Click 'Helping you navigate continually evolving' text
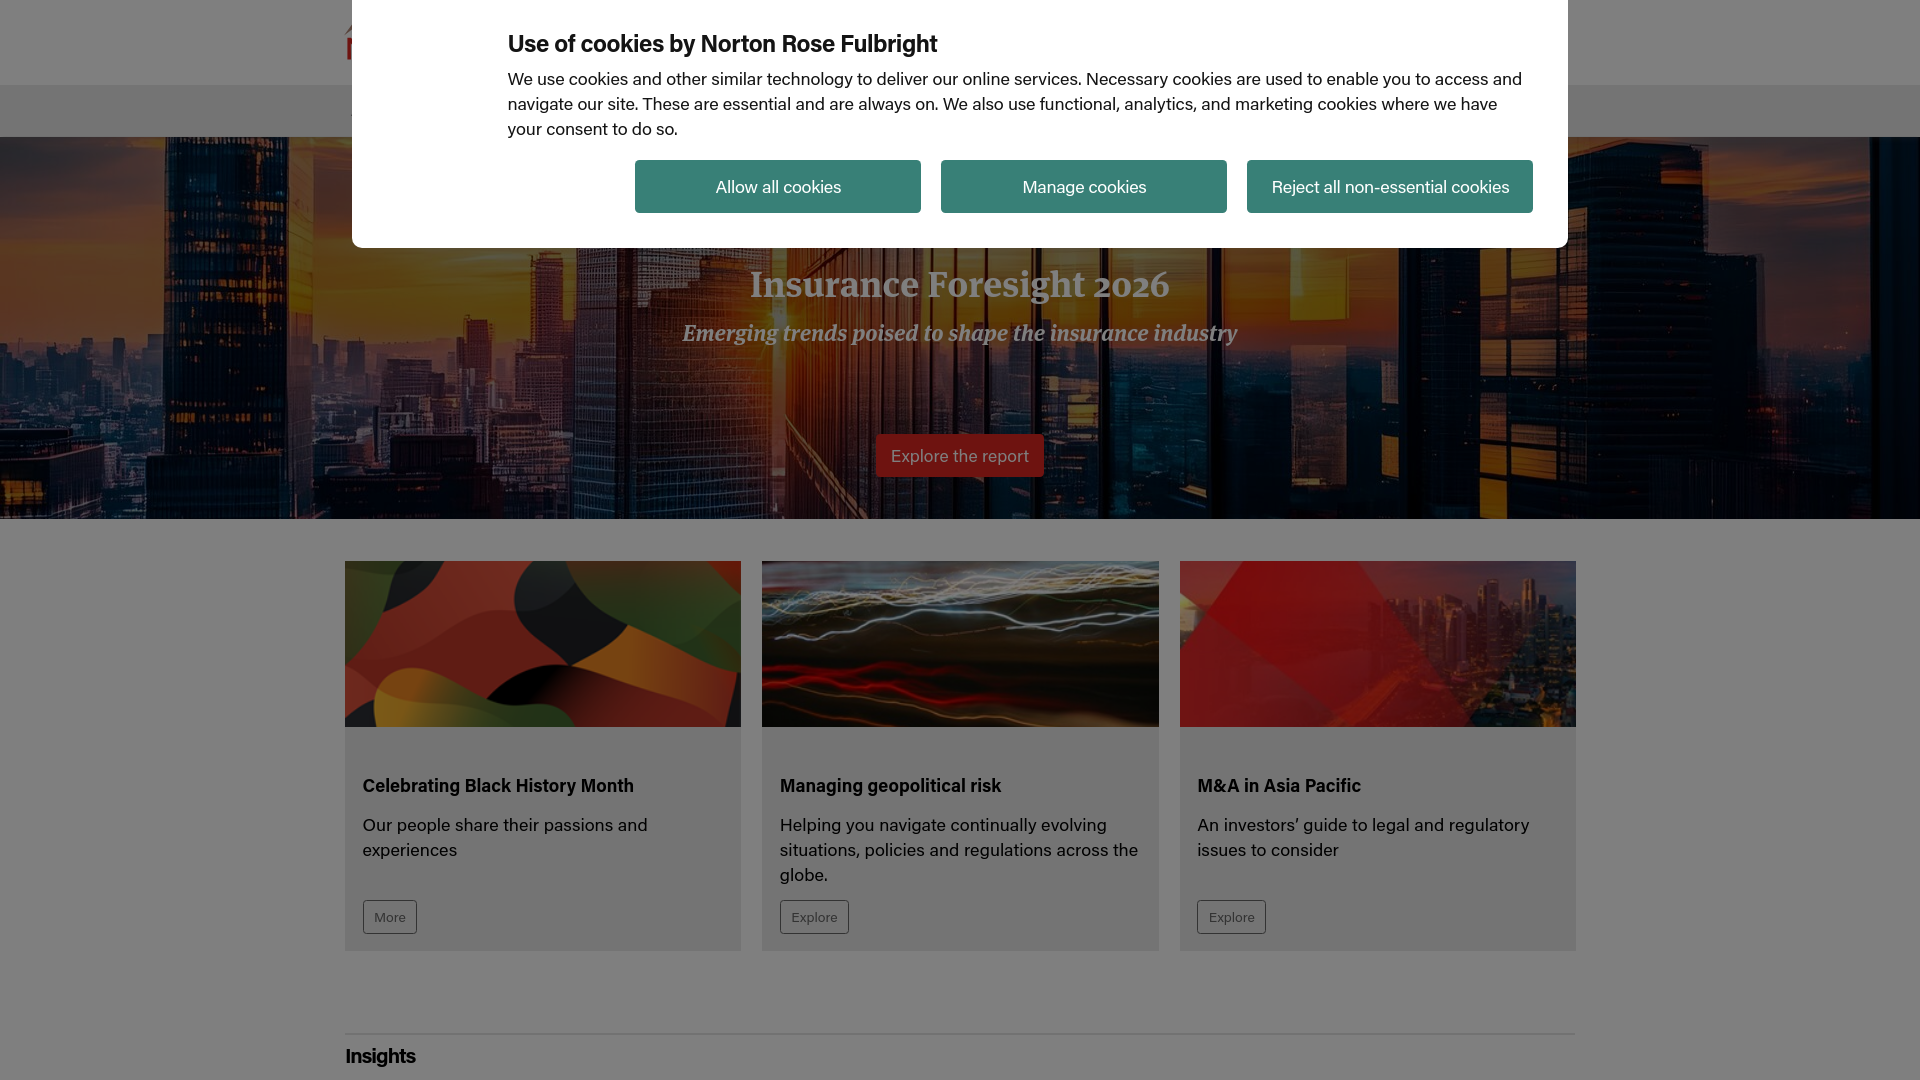The width and height of the screenshot is (1920, 1080). coord(959,849)
